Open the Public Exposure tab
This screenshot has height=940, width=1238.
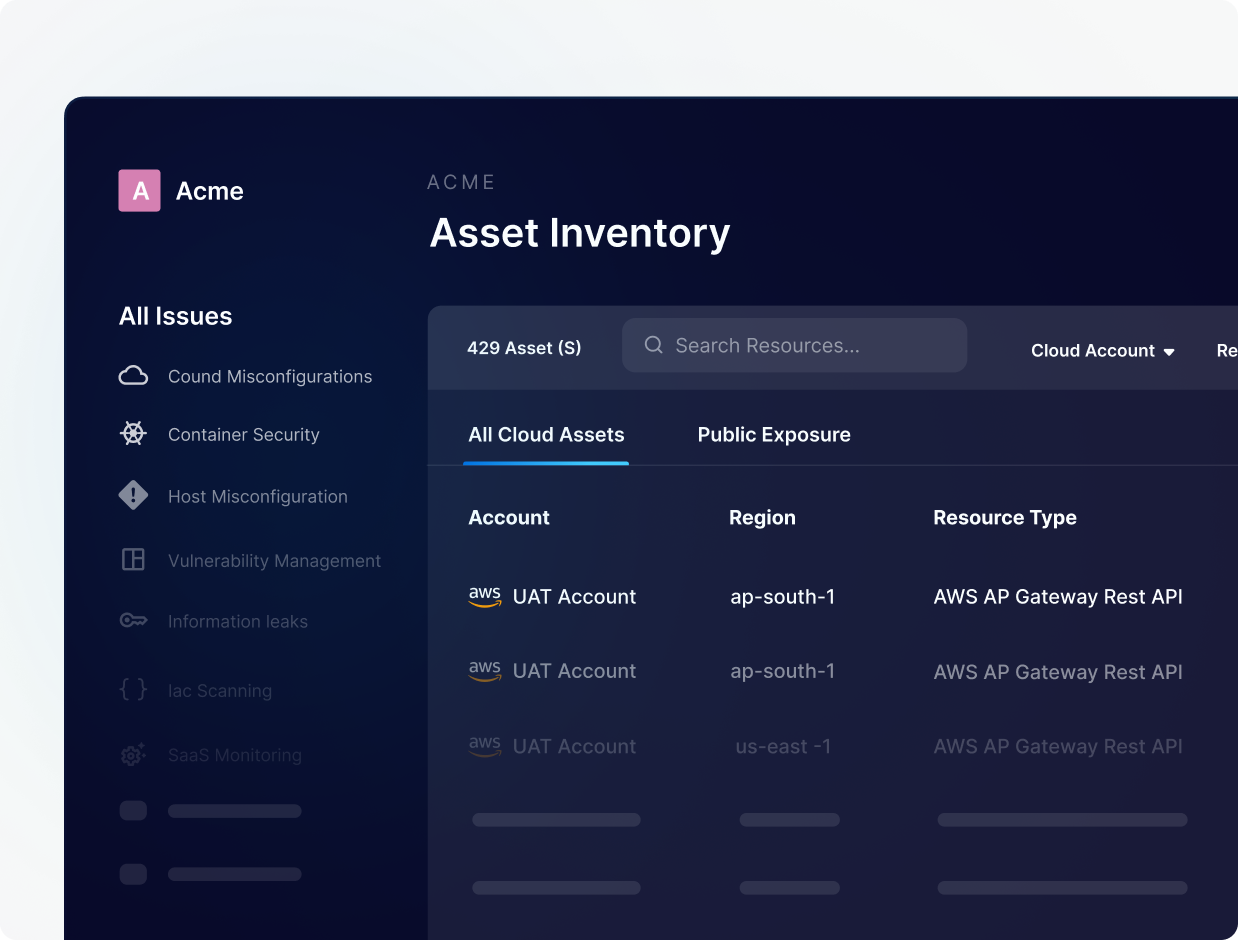pos(773,435)
